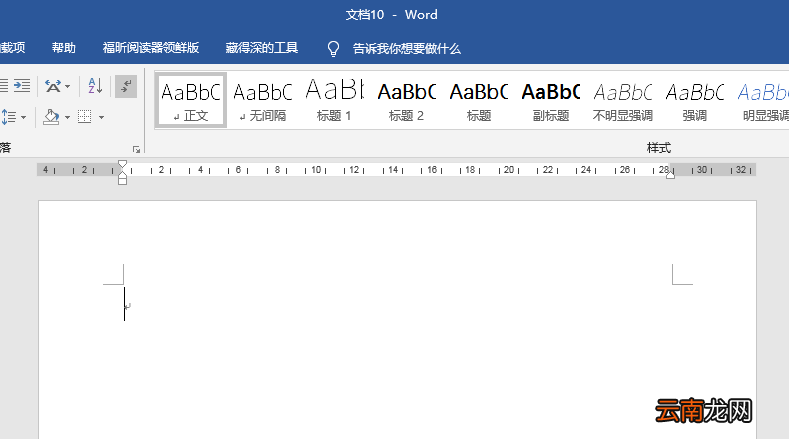Screen dimensions: 789x439
Task: Open the Asian layout dropdown arrow
Action: point(67,87)
